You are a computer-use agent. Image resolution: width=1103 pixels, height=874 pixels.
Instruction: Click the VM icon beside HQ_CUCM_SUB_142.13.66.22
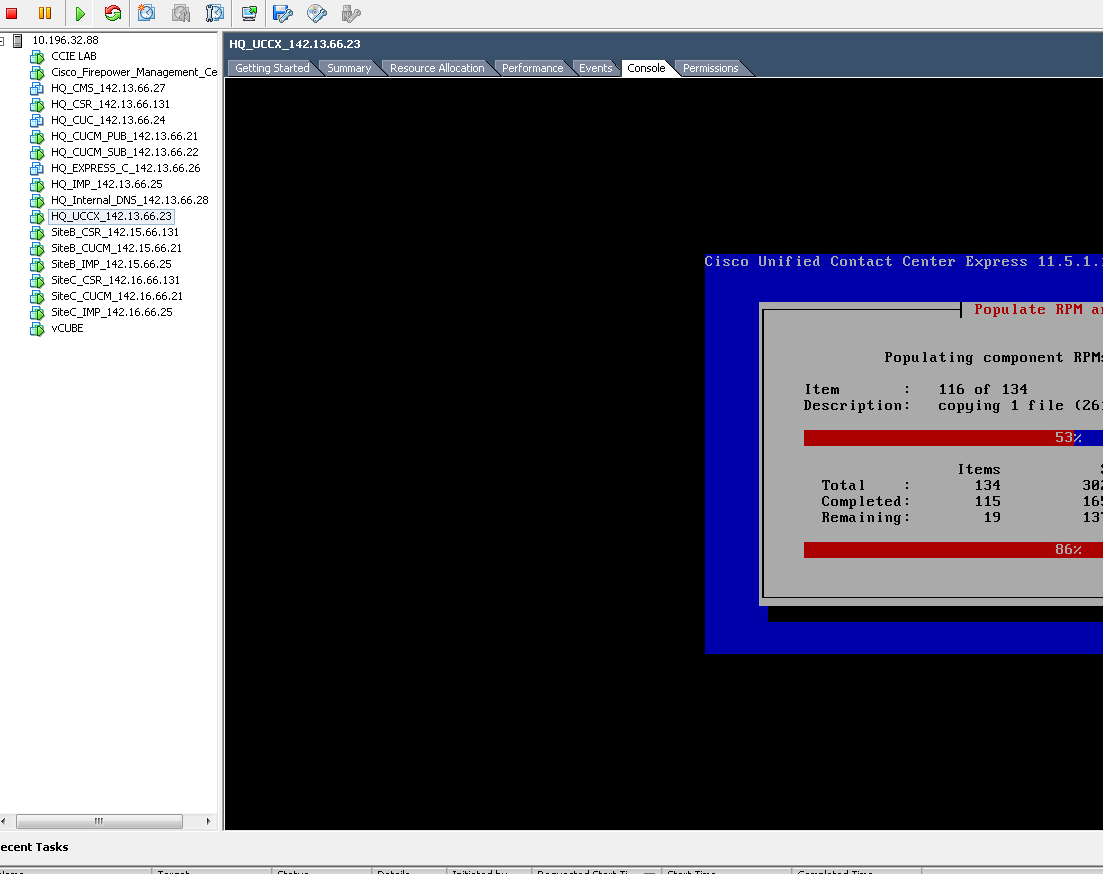pyautogui.click(x=37, y=153)
